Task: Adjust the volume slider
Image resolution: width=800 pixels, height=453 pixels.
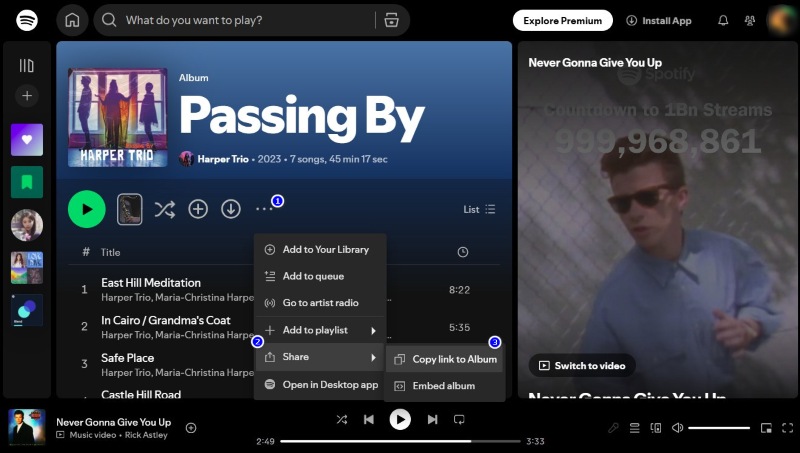Action: pyautogui.click(x=719, y=428)
